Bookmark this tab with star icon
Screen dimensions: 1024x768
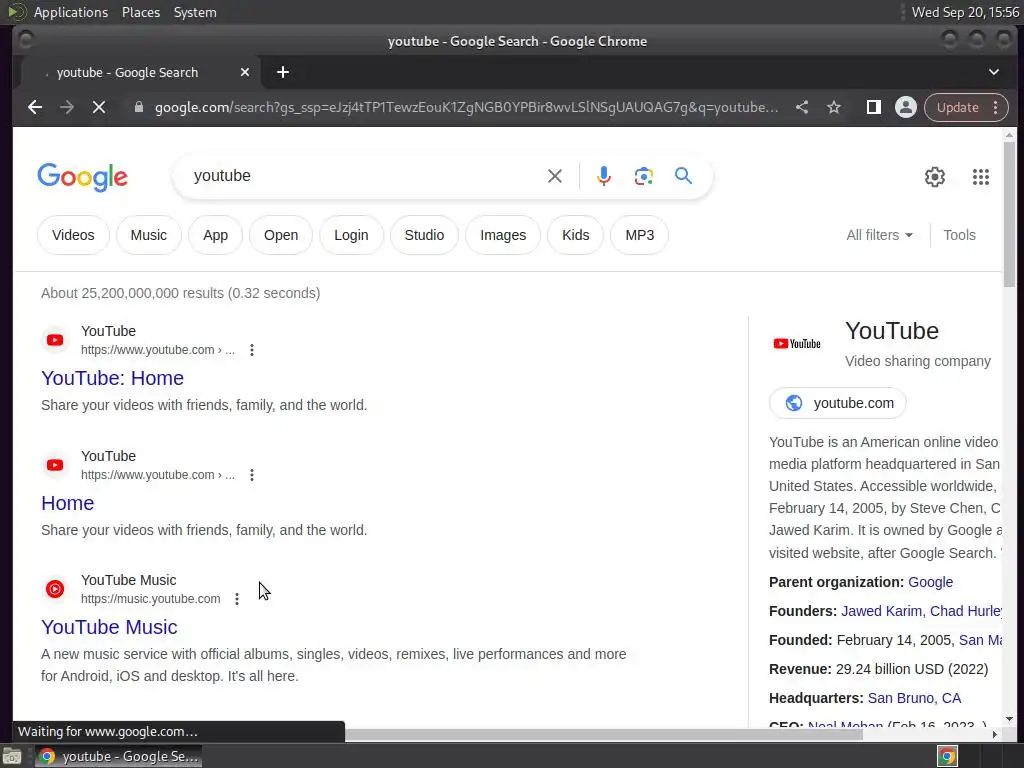point(834,107)
